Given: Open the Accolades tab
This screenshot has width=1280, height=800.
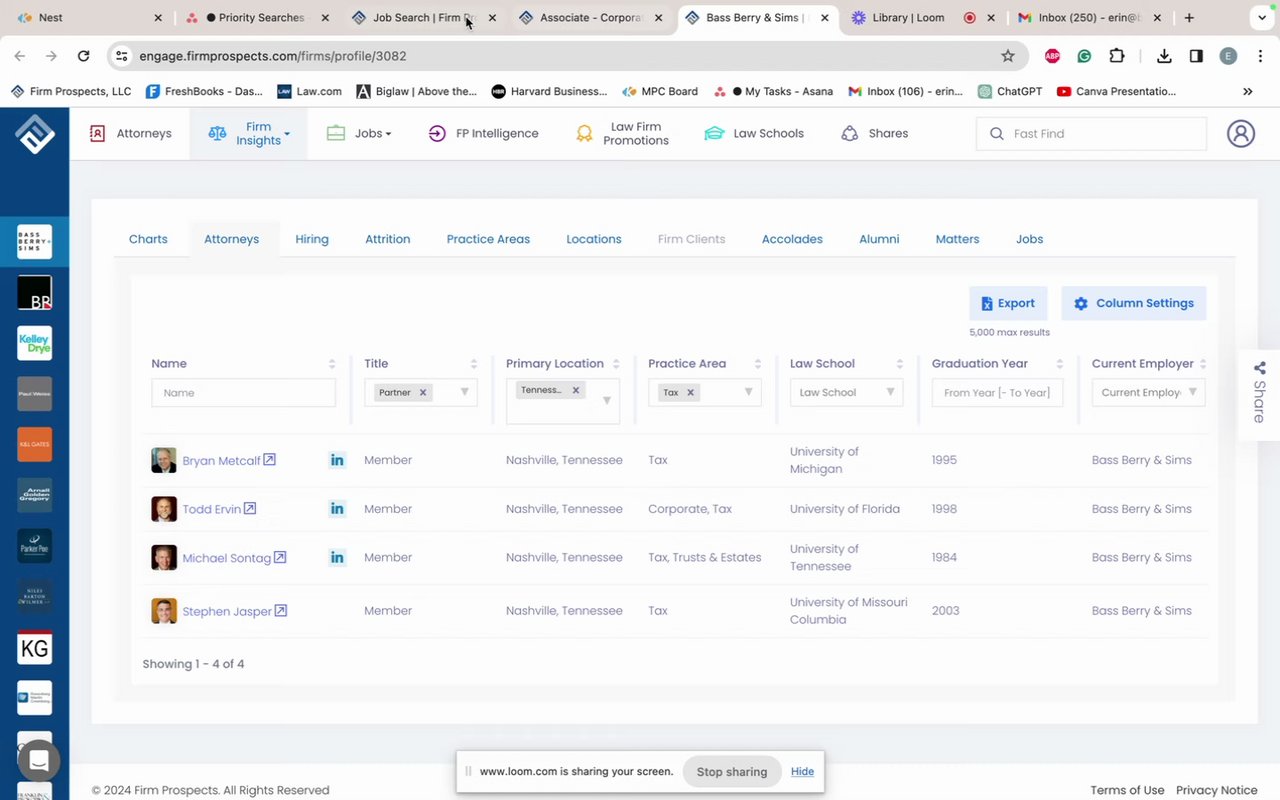Looking at the screenshot, I should (792, 239).
